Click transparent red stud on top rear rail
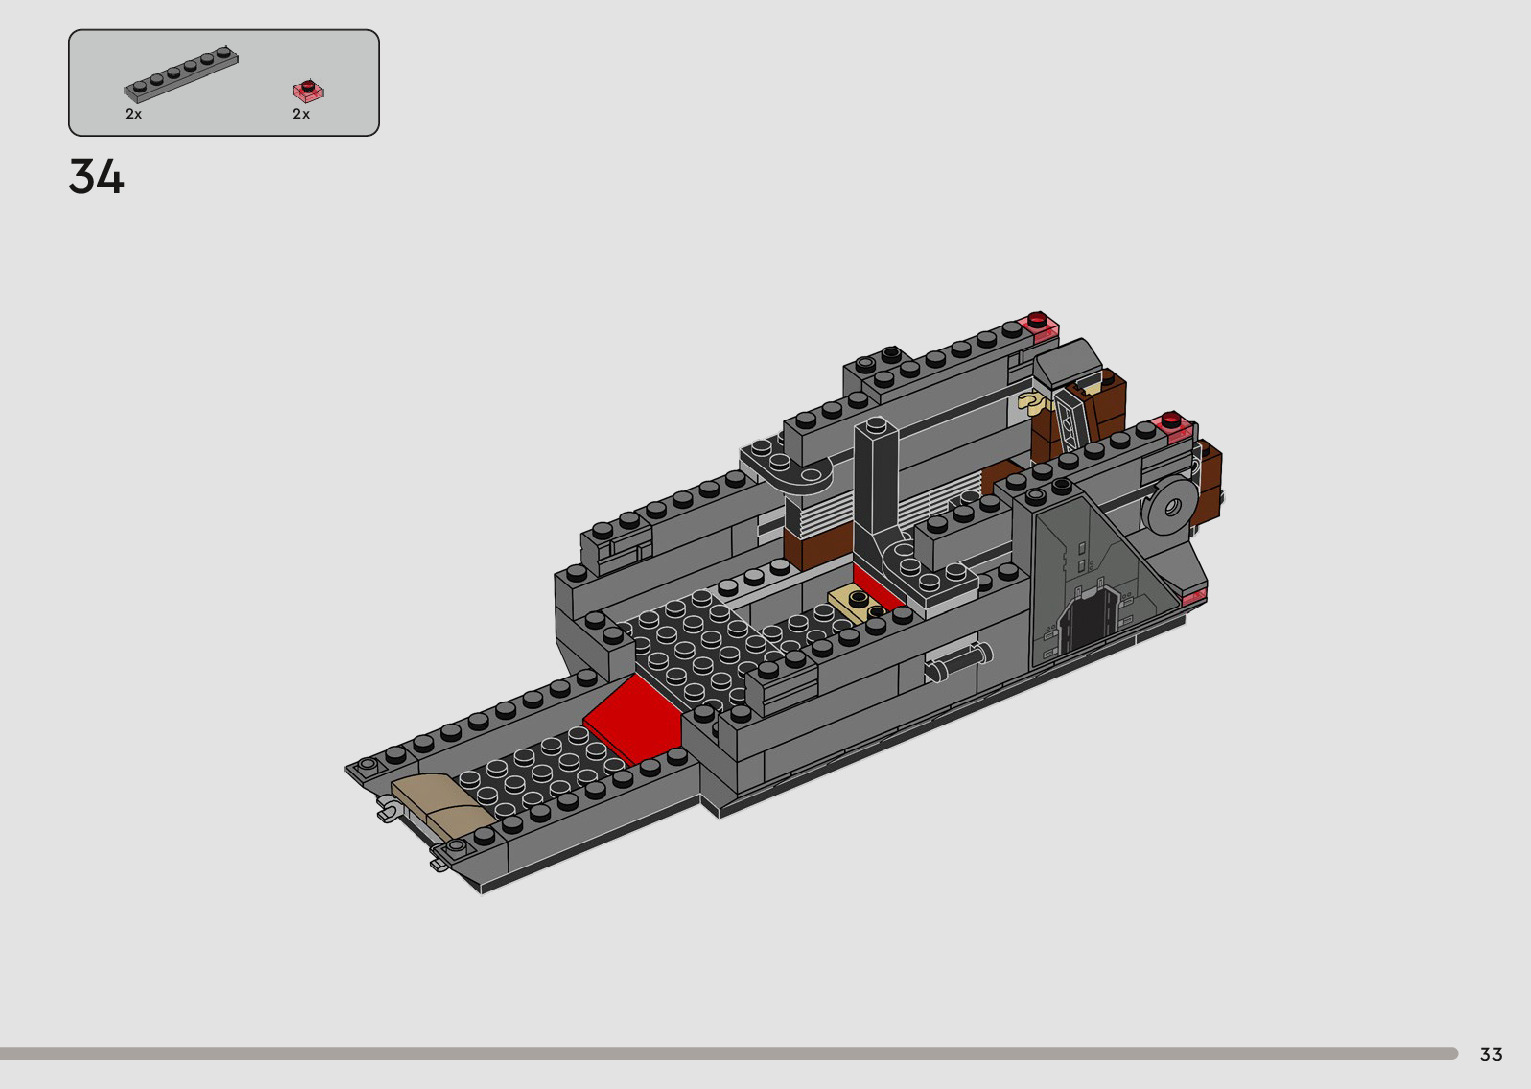1531x1089 pixels. point(1040,325)
